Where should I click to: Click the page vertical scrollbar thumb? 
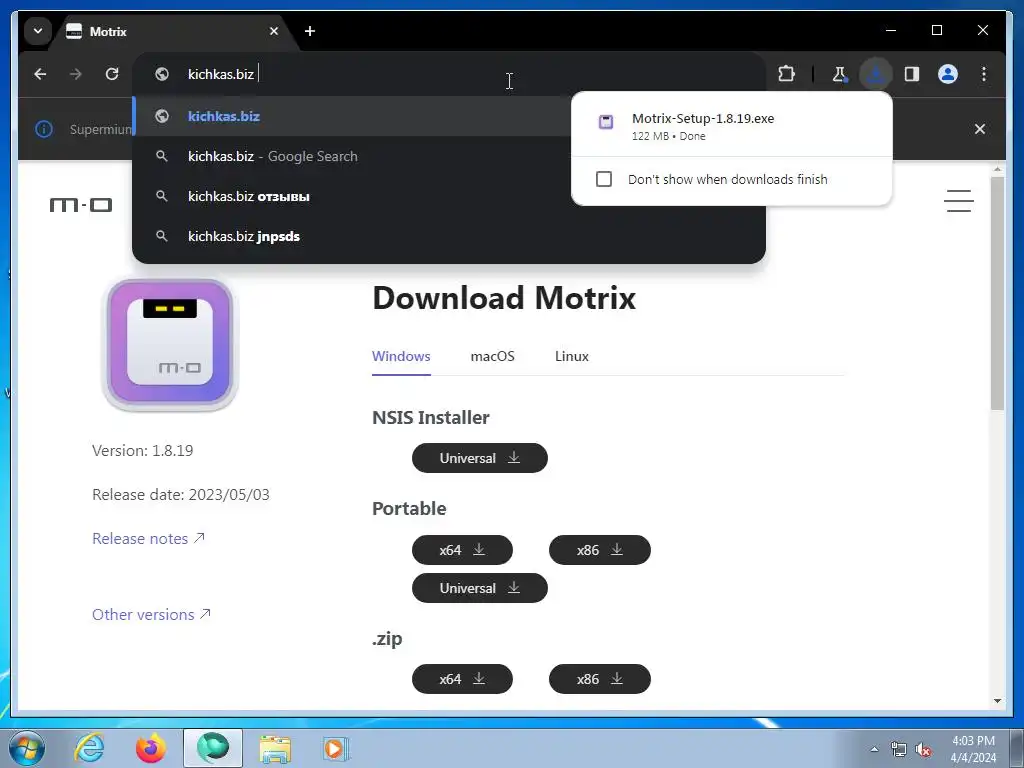[997, 294]
